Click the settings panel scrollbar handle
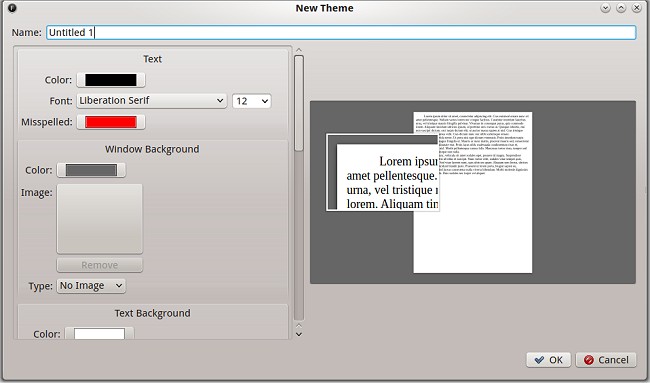The image size is (650, 383). (x=299, y=103)
